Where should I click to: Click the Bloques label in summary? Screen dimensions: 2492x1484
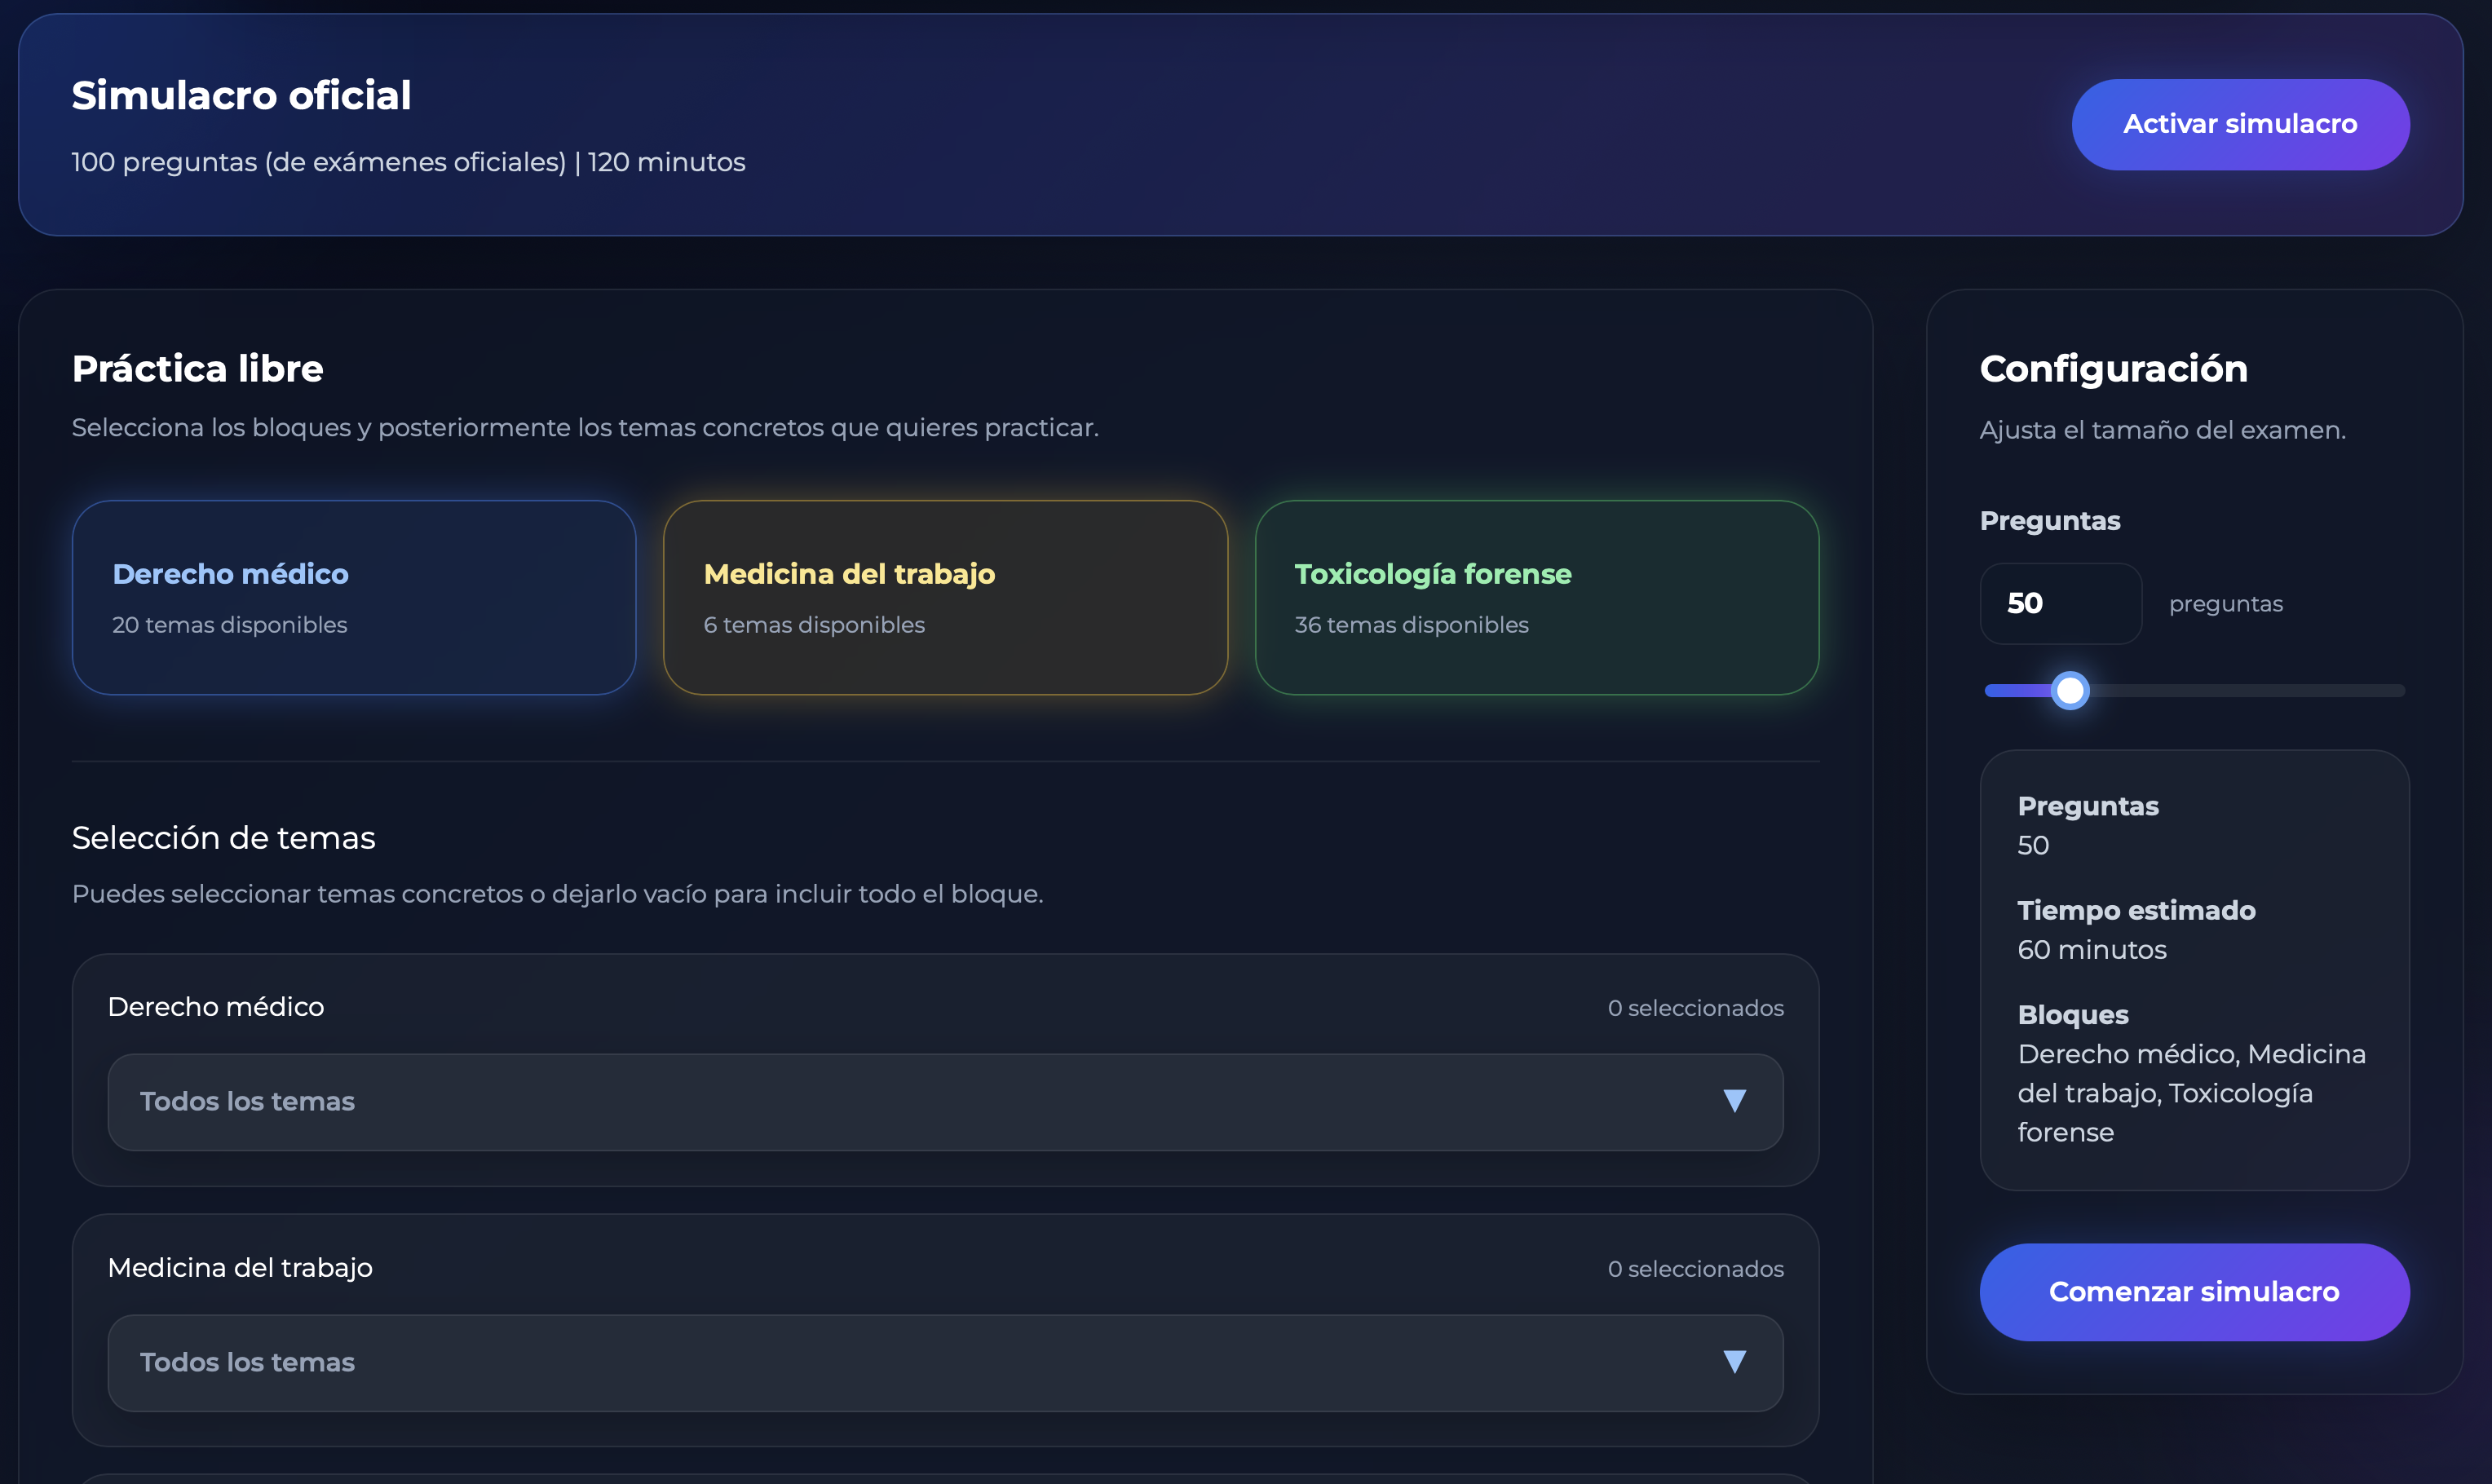click(2073, 1014)
